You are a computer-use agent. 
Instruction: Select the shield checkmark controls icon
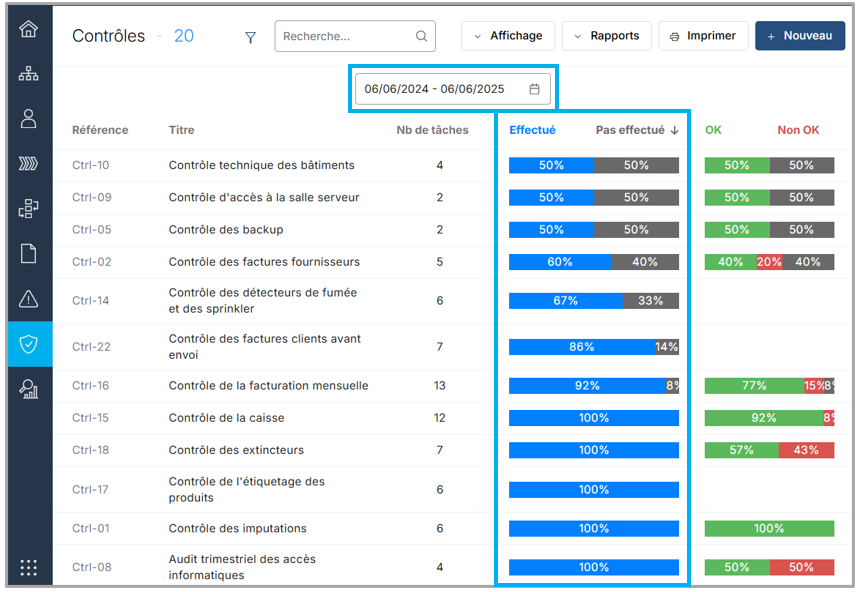coord(28,344)
